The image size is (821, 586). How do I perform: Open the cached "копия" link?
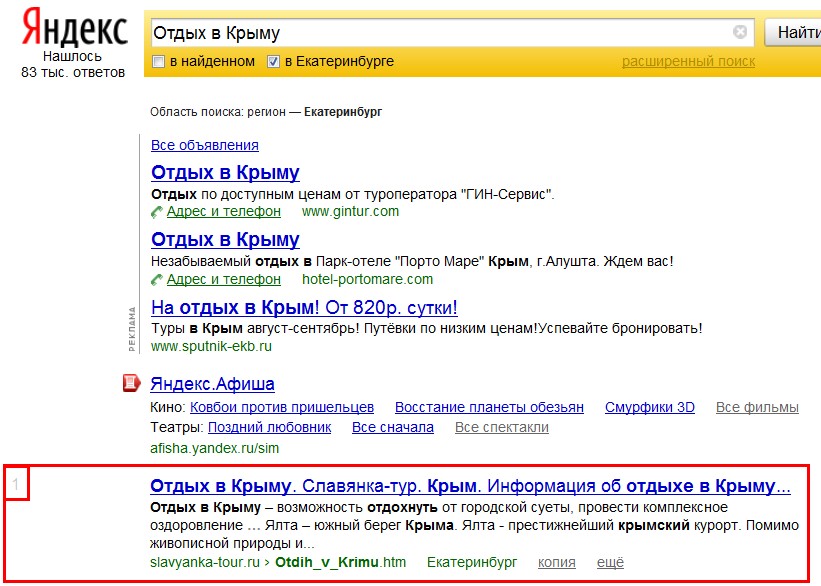(557, 563)
